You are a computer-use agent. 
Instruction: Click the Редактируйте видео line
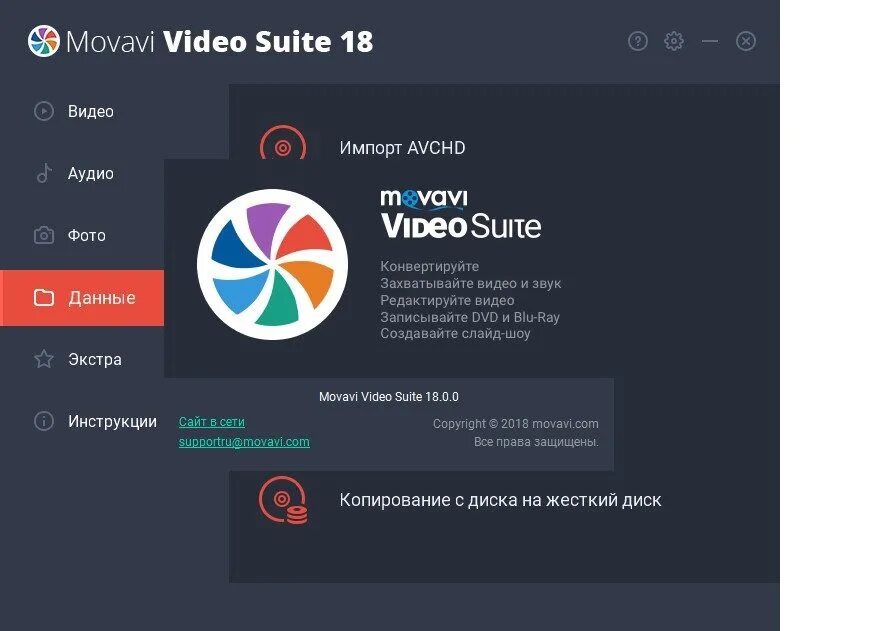click(x=447, y=300)
